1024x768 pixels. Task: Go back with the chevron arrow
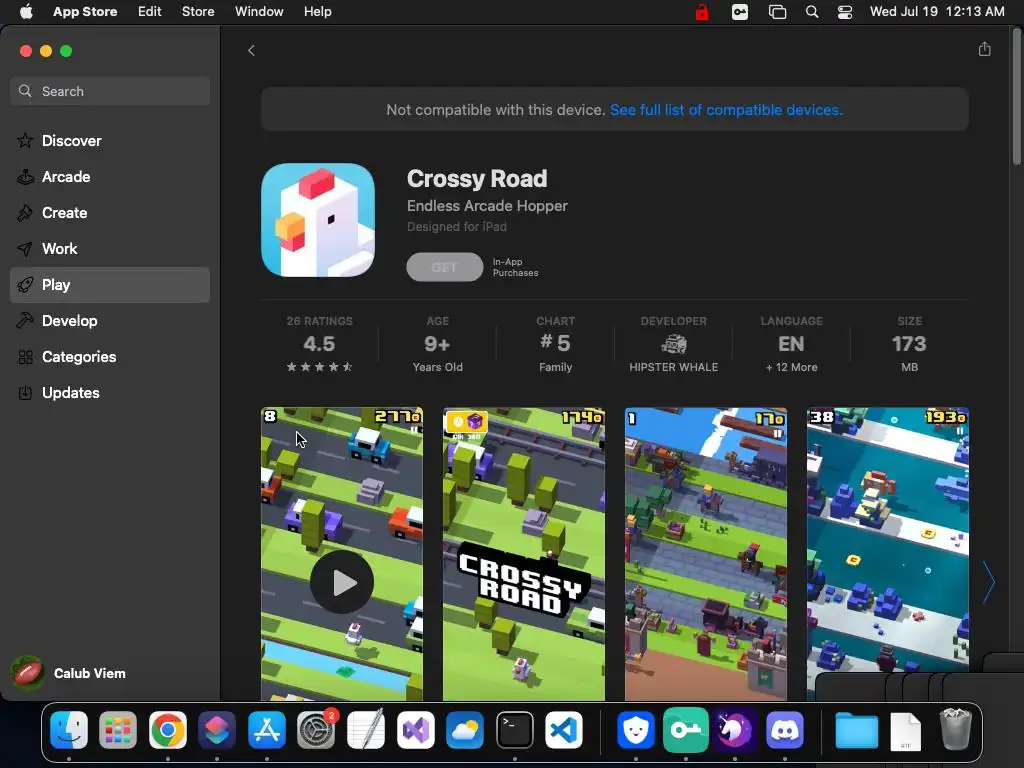(x=251, y=50)
